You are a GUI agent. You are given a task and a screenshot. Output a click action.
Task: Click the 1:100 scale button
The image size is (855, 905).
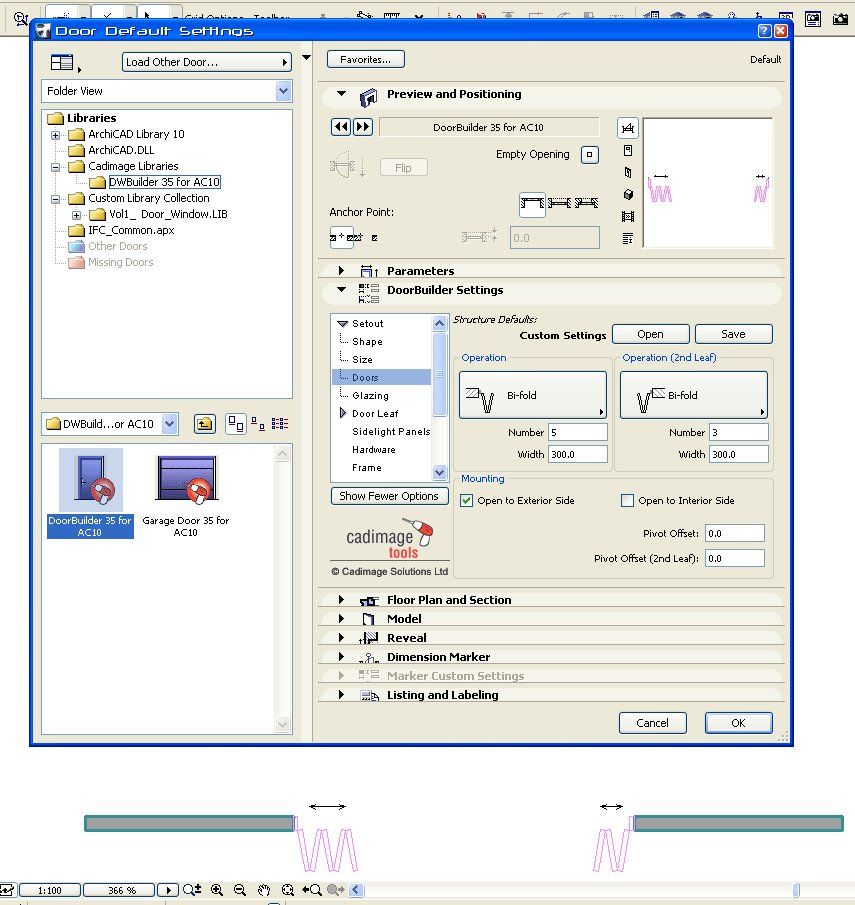[50, 890]
